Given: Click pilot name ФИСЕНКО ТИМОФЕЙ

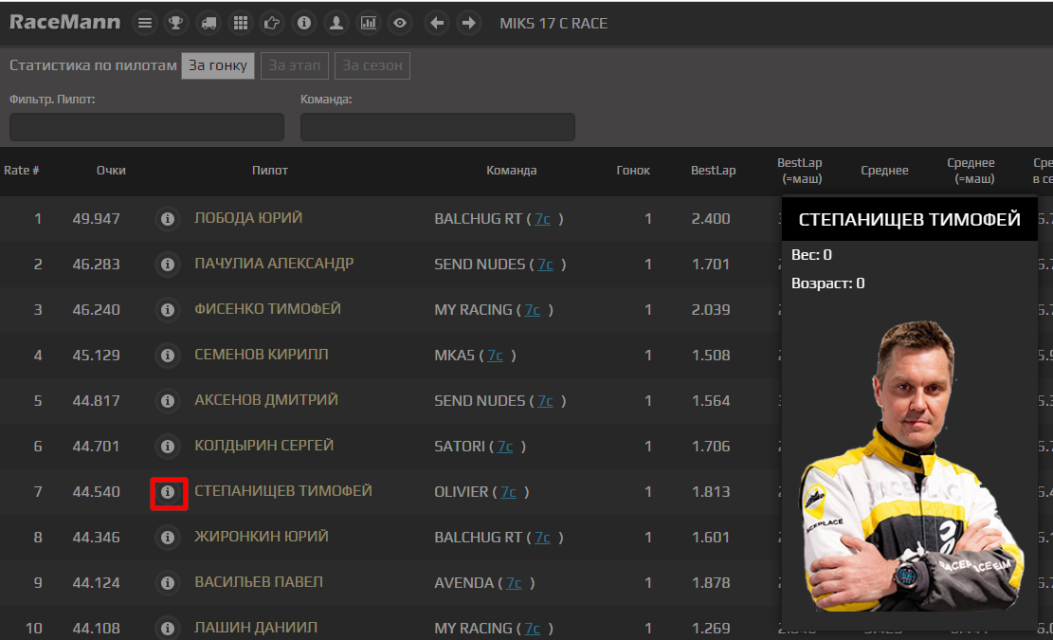Looking at the screenshot, I should 267,309.
